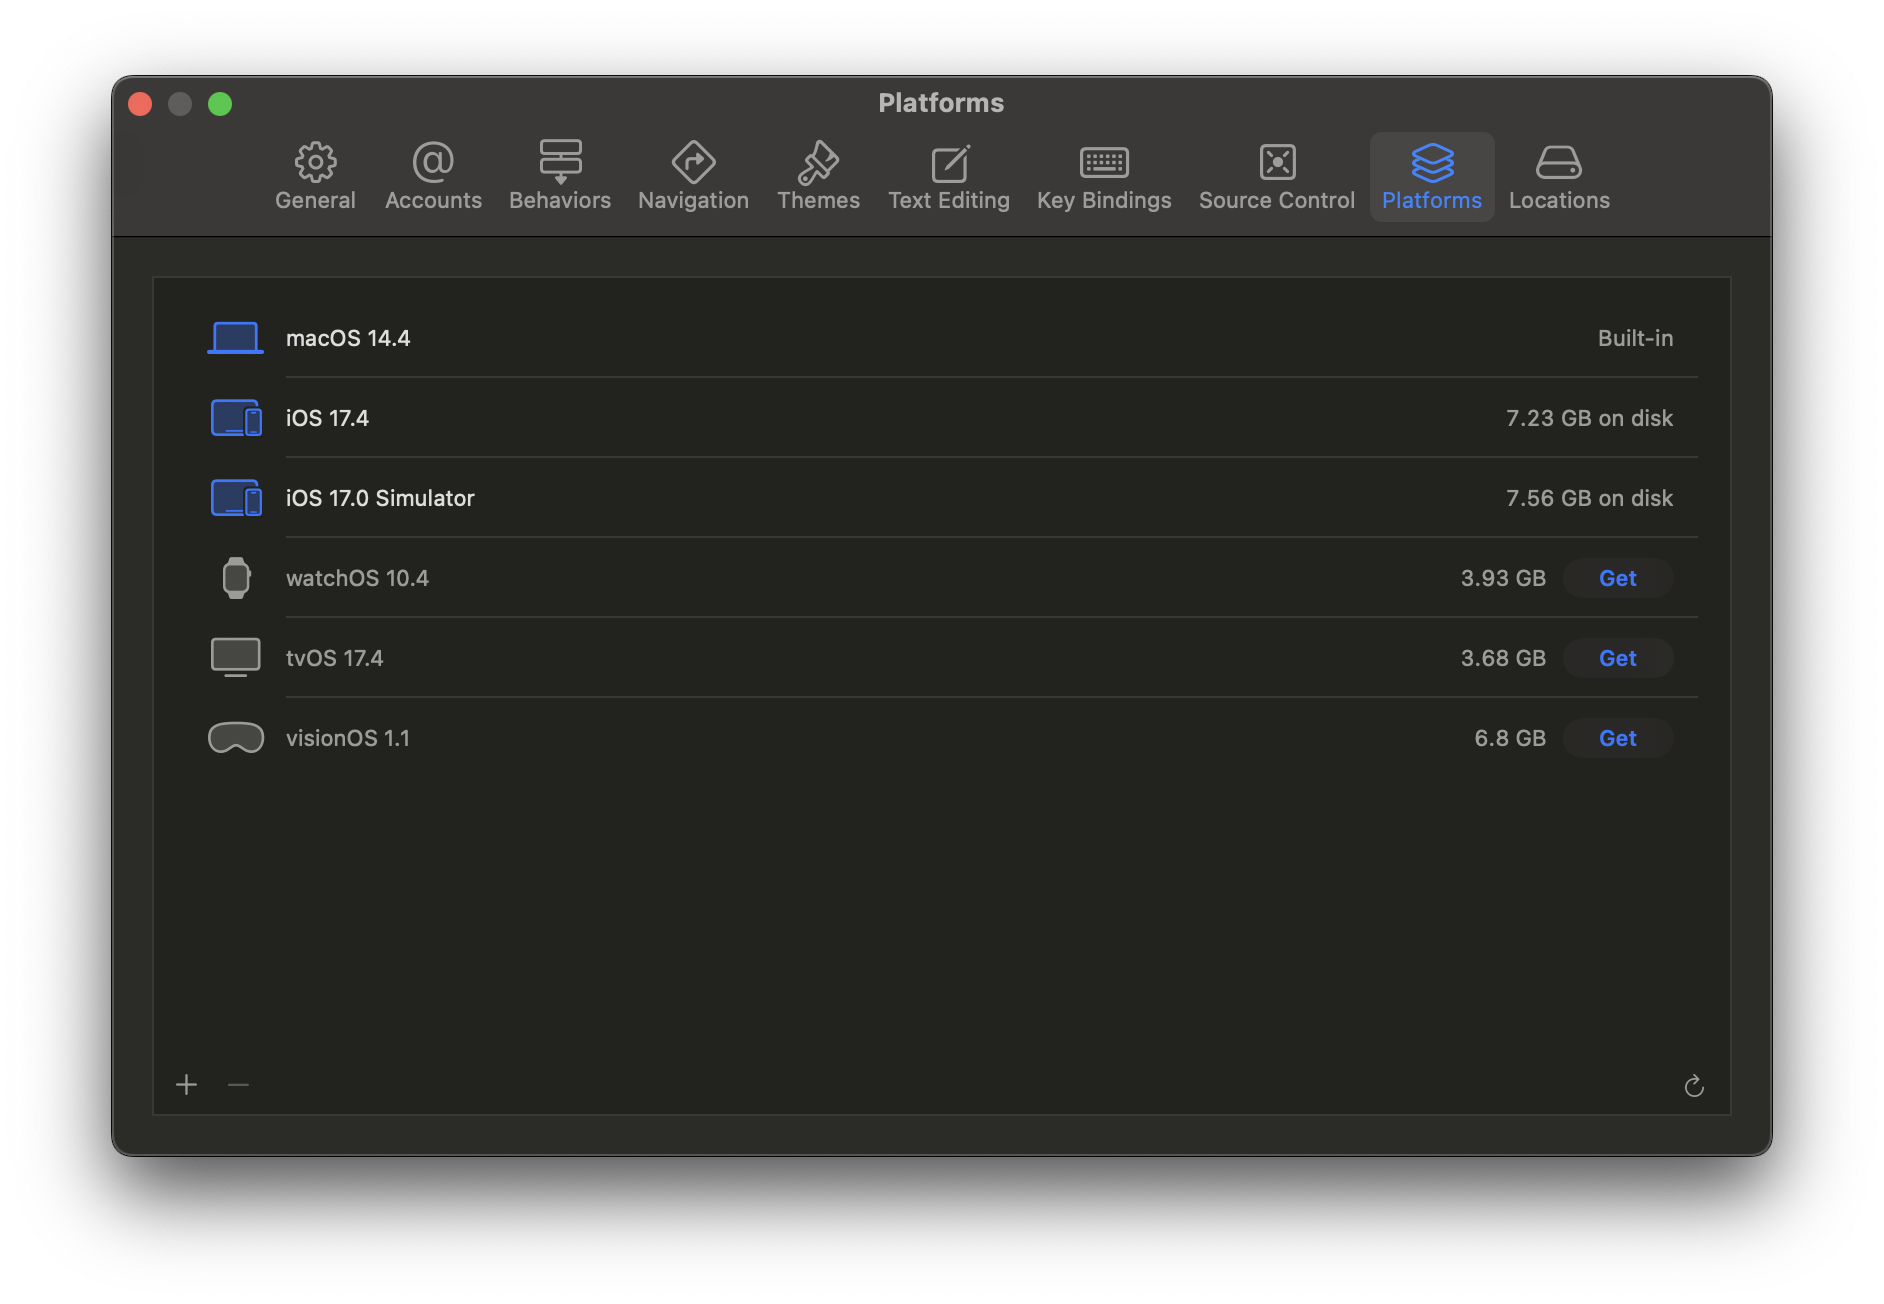The height and width of the screenshot is (1304, 1884).
Task: Switch to the Key Bindings tab label
Action: click(x=1104, y=200)
